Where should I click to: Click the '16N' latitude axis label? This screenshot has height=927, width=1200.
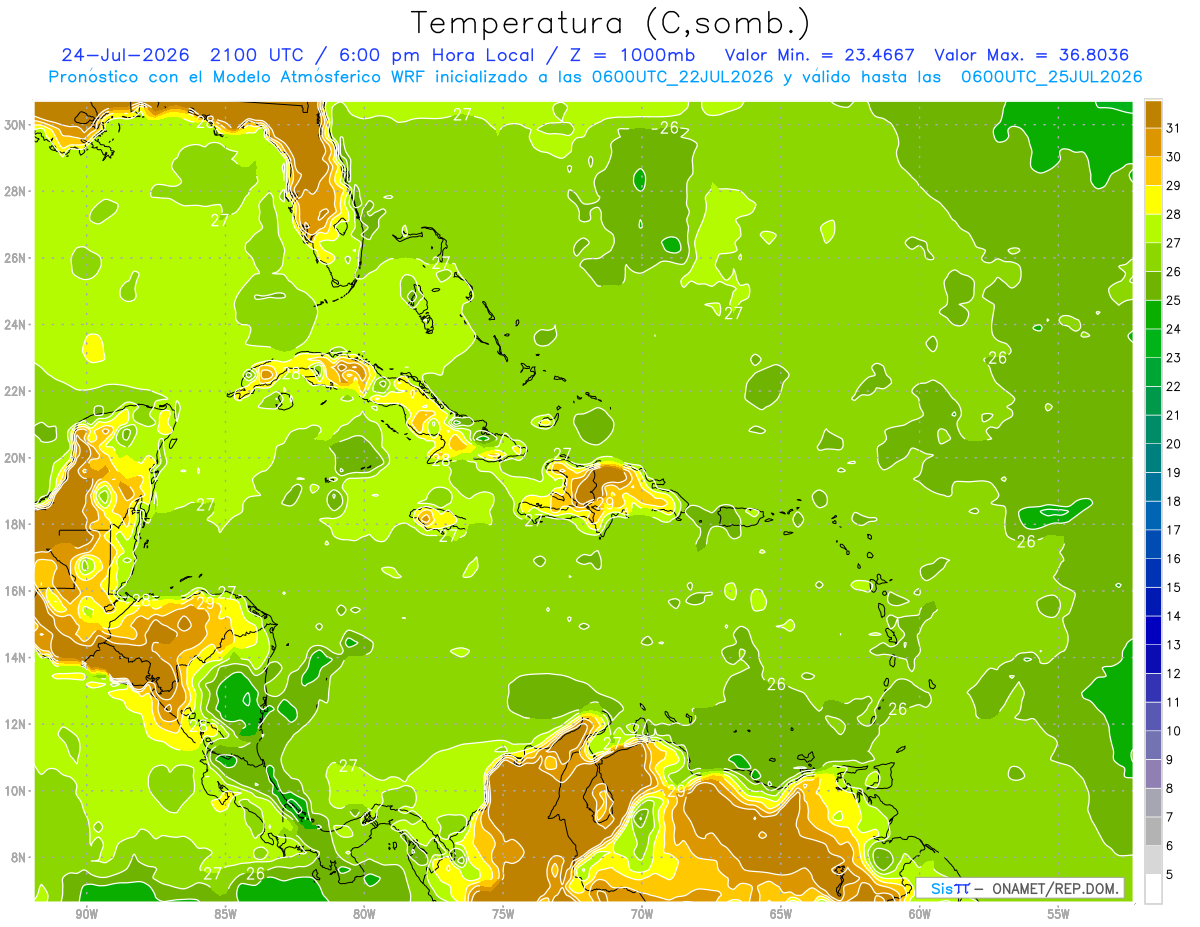point(17,591)
